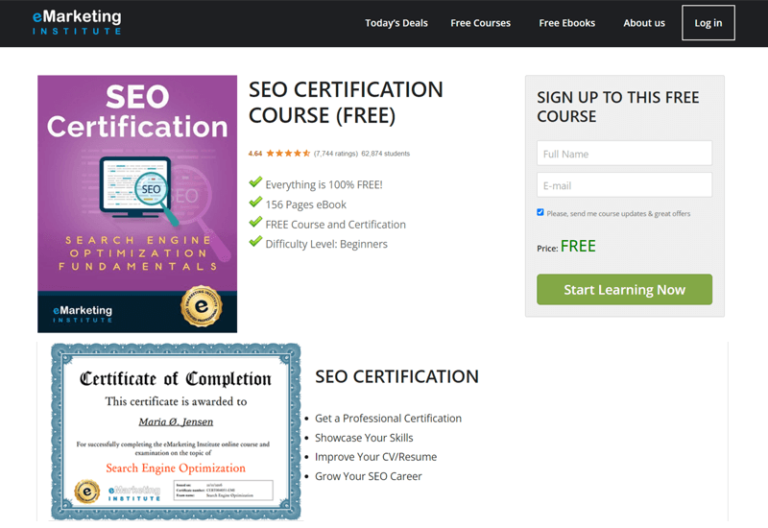The image size is (768, 528).
Task: Click the gold eMarketing badge on course cover
Action: (x=201, y=306)
